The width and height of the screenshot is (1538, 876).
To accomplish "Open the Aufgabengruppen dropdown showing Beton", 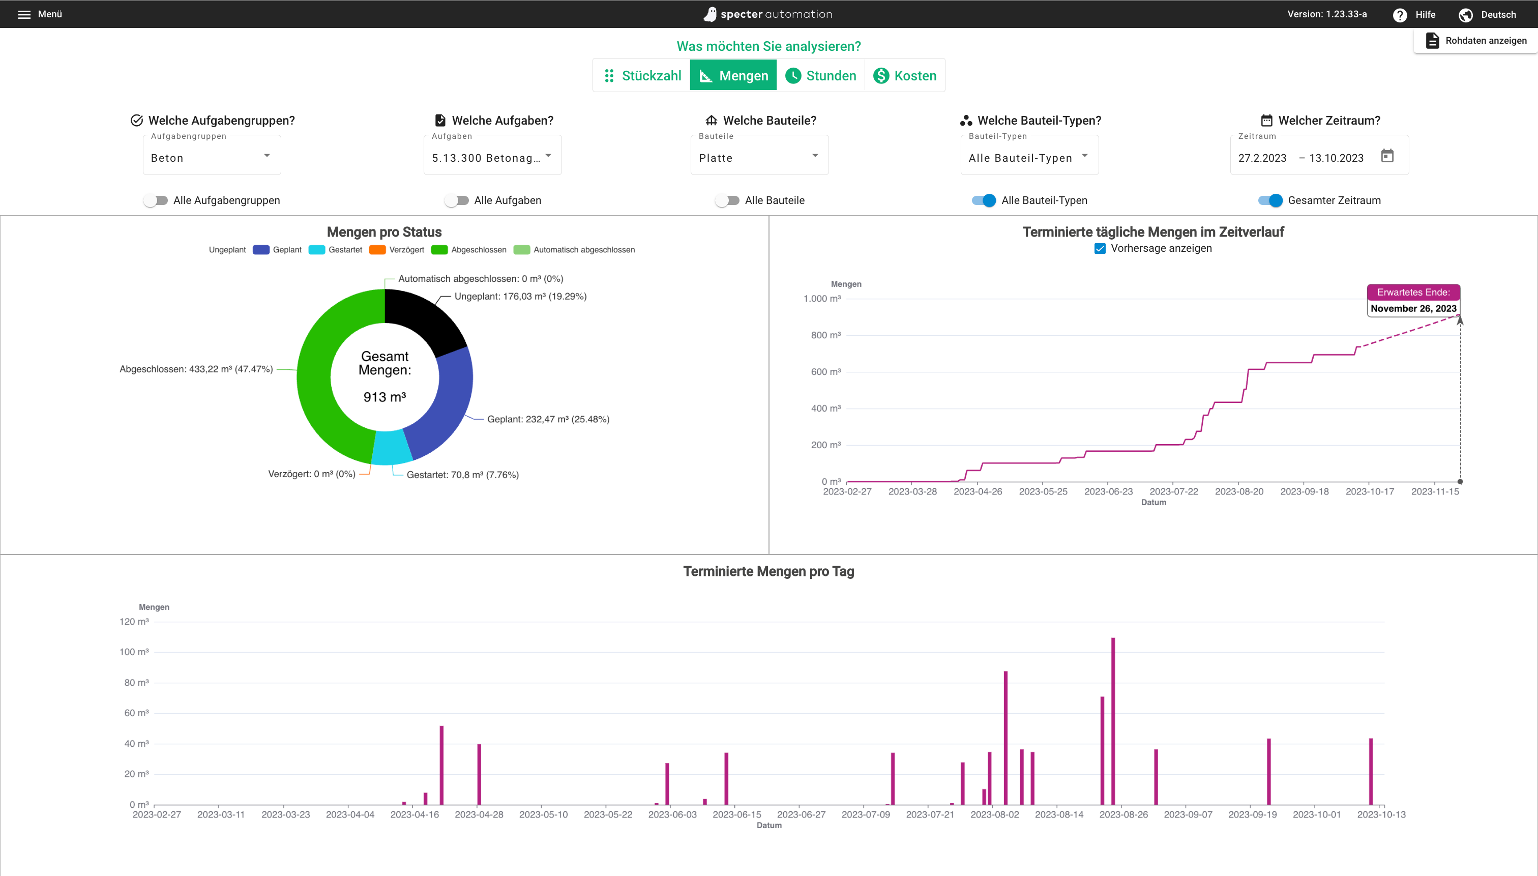I will 212,156.
